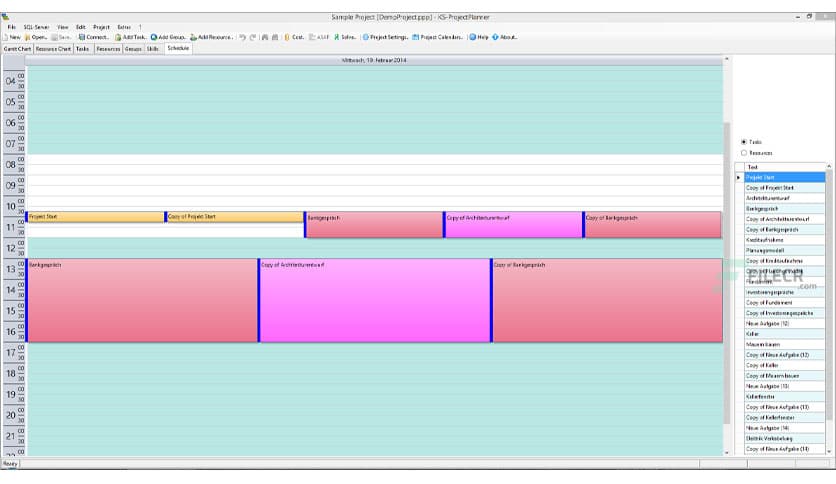Click the ASAP toolbar icon
Image resolution: width=836 pixels, height=484 pixels.
(312, 37)
